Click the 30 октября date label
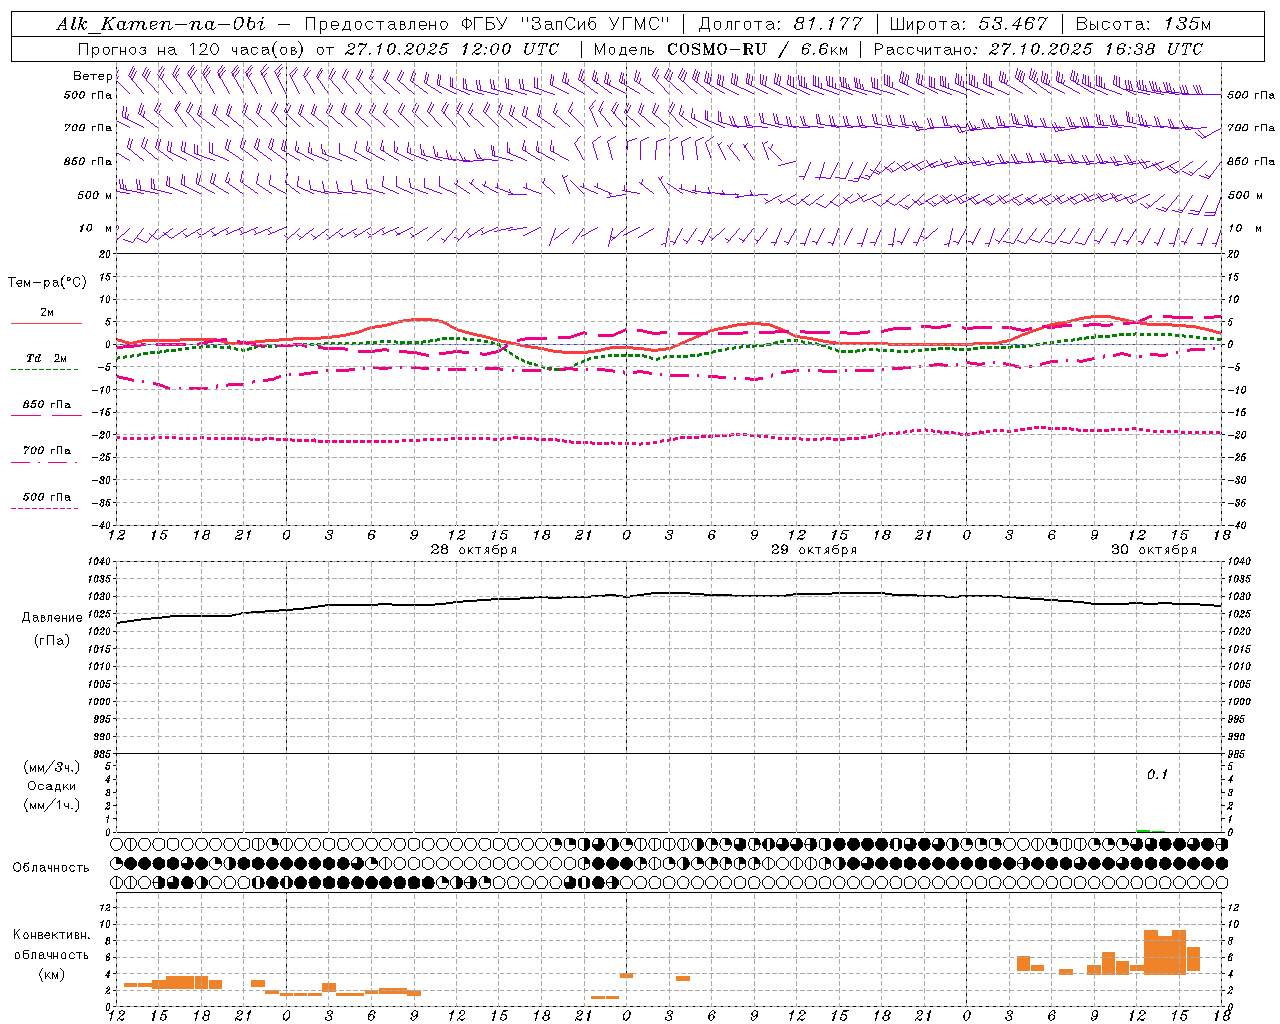 click(1154, 550)
